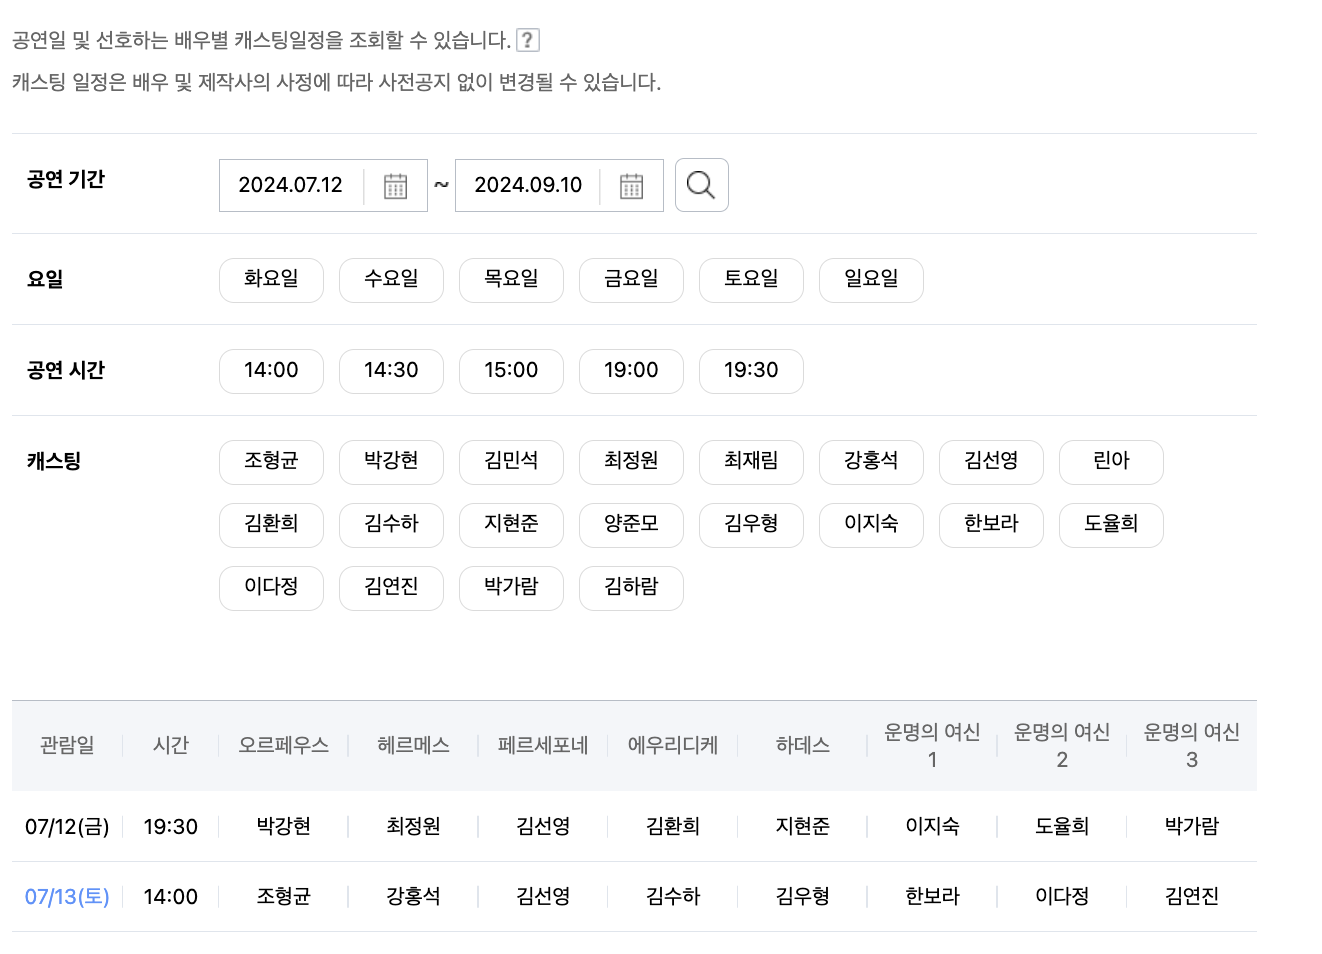
Task: Filter casting by 조형균
Action: [x=271, y=462]
